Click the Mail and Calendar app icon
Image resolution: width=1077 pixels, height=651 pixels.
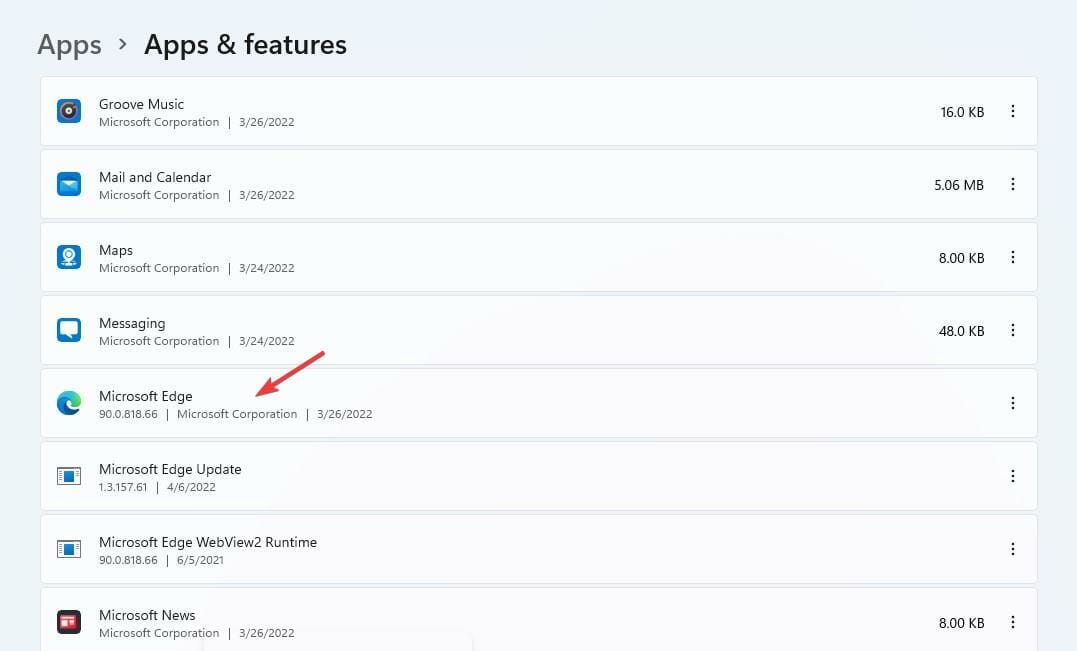tap(69, 184)
